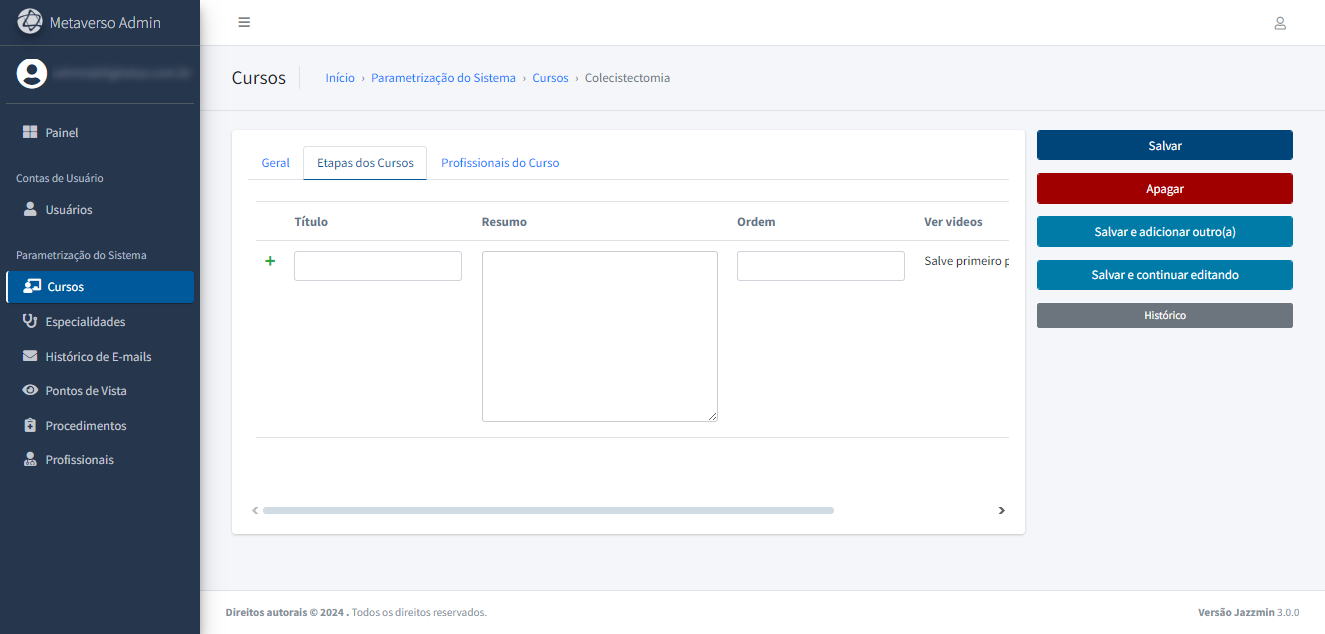Screen dimensions: 1325x634
Task: Open Usuários in the sidebar
Action: pos(68,210)
